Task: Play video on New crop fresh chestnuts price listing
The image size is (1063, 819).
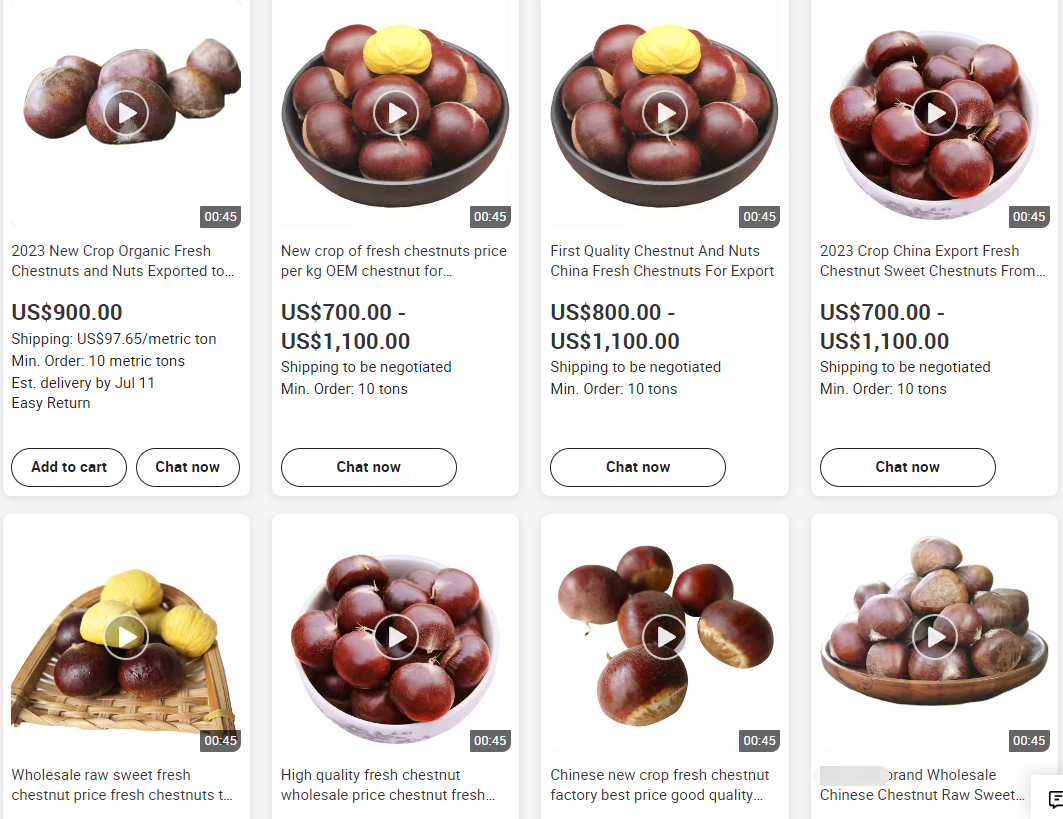Action: pos(396,113)
